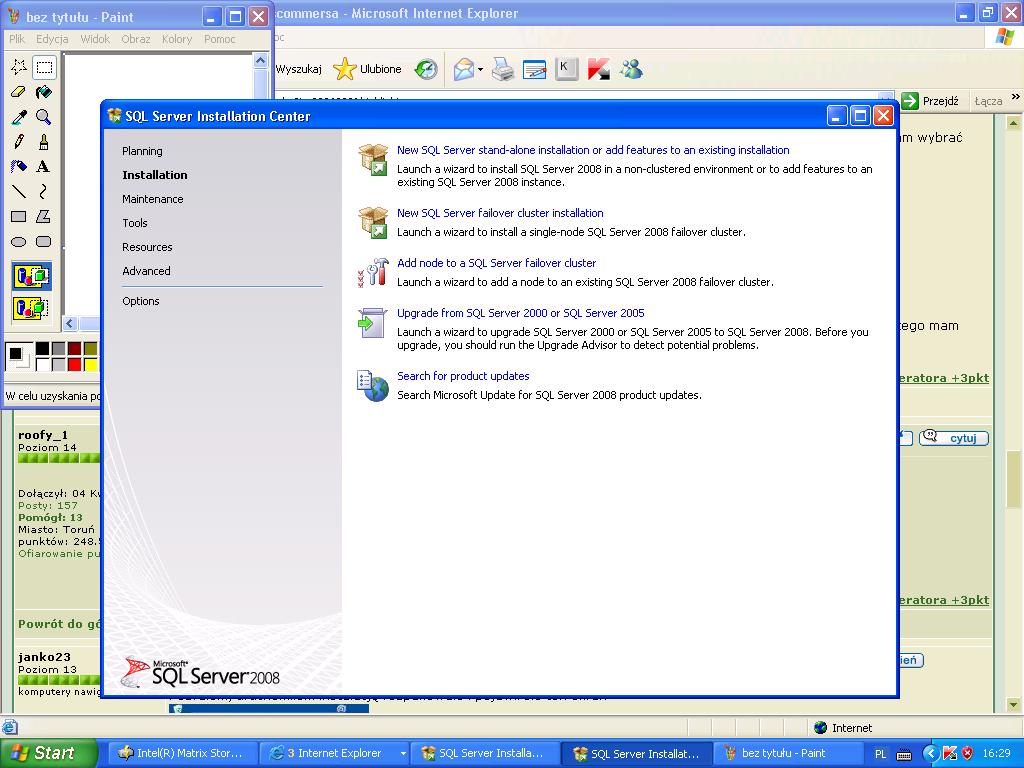Open the Edycja menu in Paint
Viewport: 1024px width, 768px height.
tap(52, 39)
